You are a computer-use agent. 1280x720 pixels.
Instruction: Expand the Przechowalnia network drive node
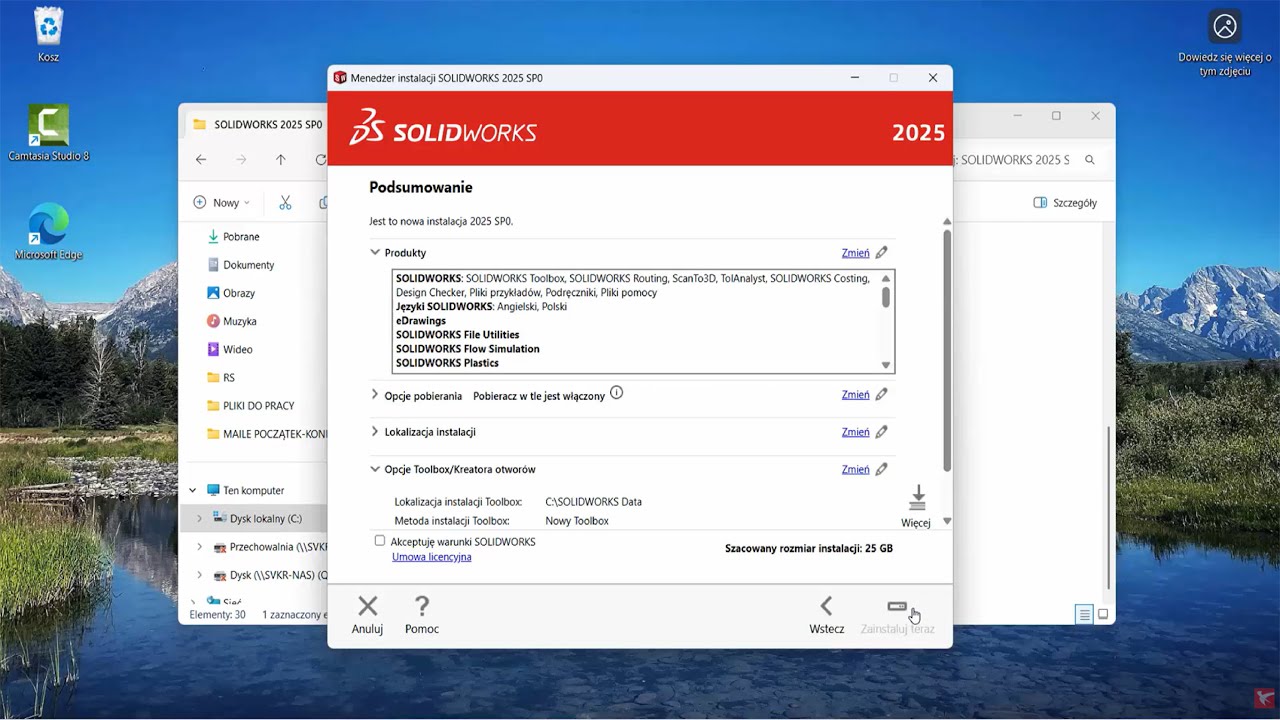pyautogui.click(x=199, y=547)
